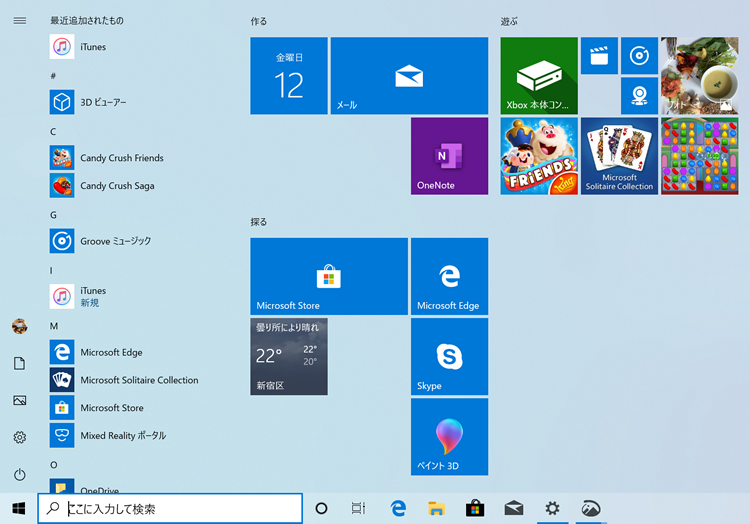Click the Power button in sidebar

(x=20, y=474)
